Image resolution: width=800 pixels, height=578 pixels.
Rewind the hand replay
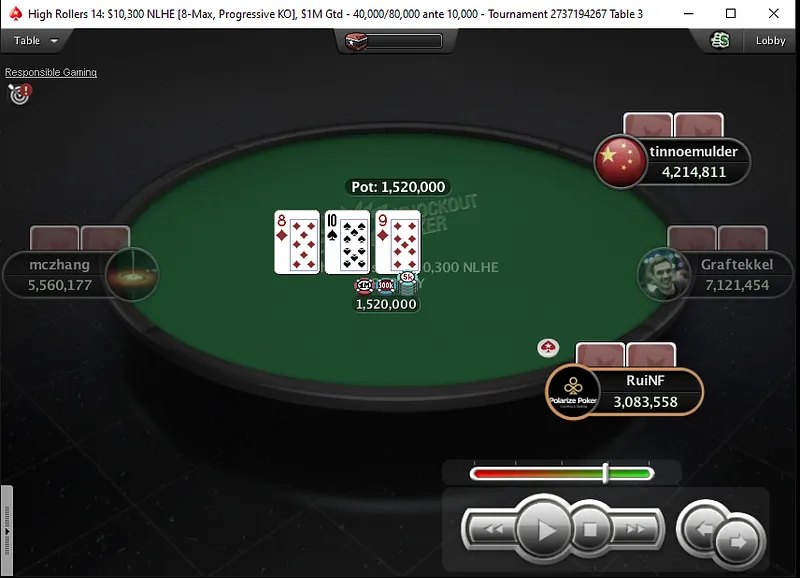492,530
